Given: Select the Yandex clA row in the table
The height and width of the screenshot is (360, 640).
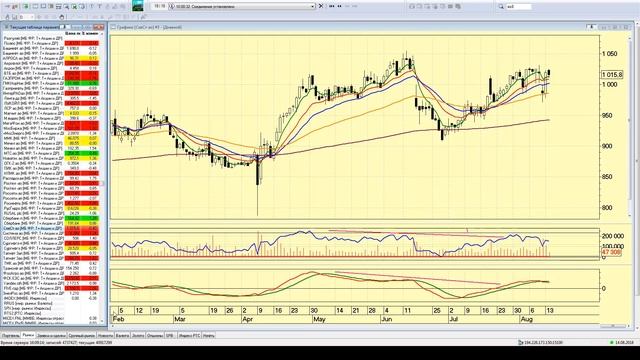Looking at the screenshot, I should coord(51,283).
